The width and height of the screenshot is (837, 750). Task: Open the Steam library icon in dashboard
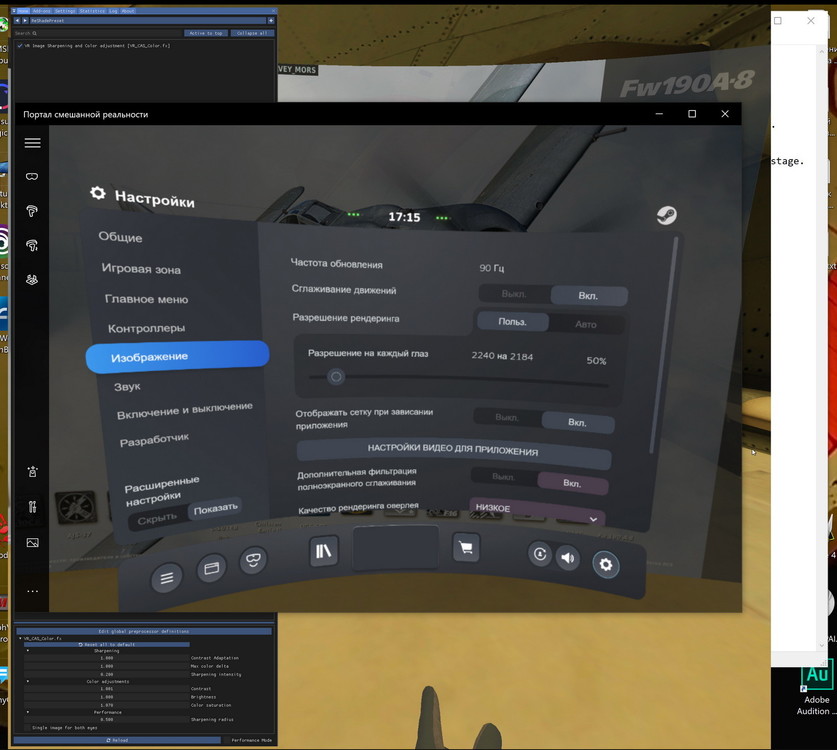point(323,550)
